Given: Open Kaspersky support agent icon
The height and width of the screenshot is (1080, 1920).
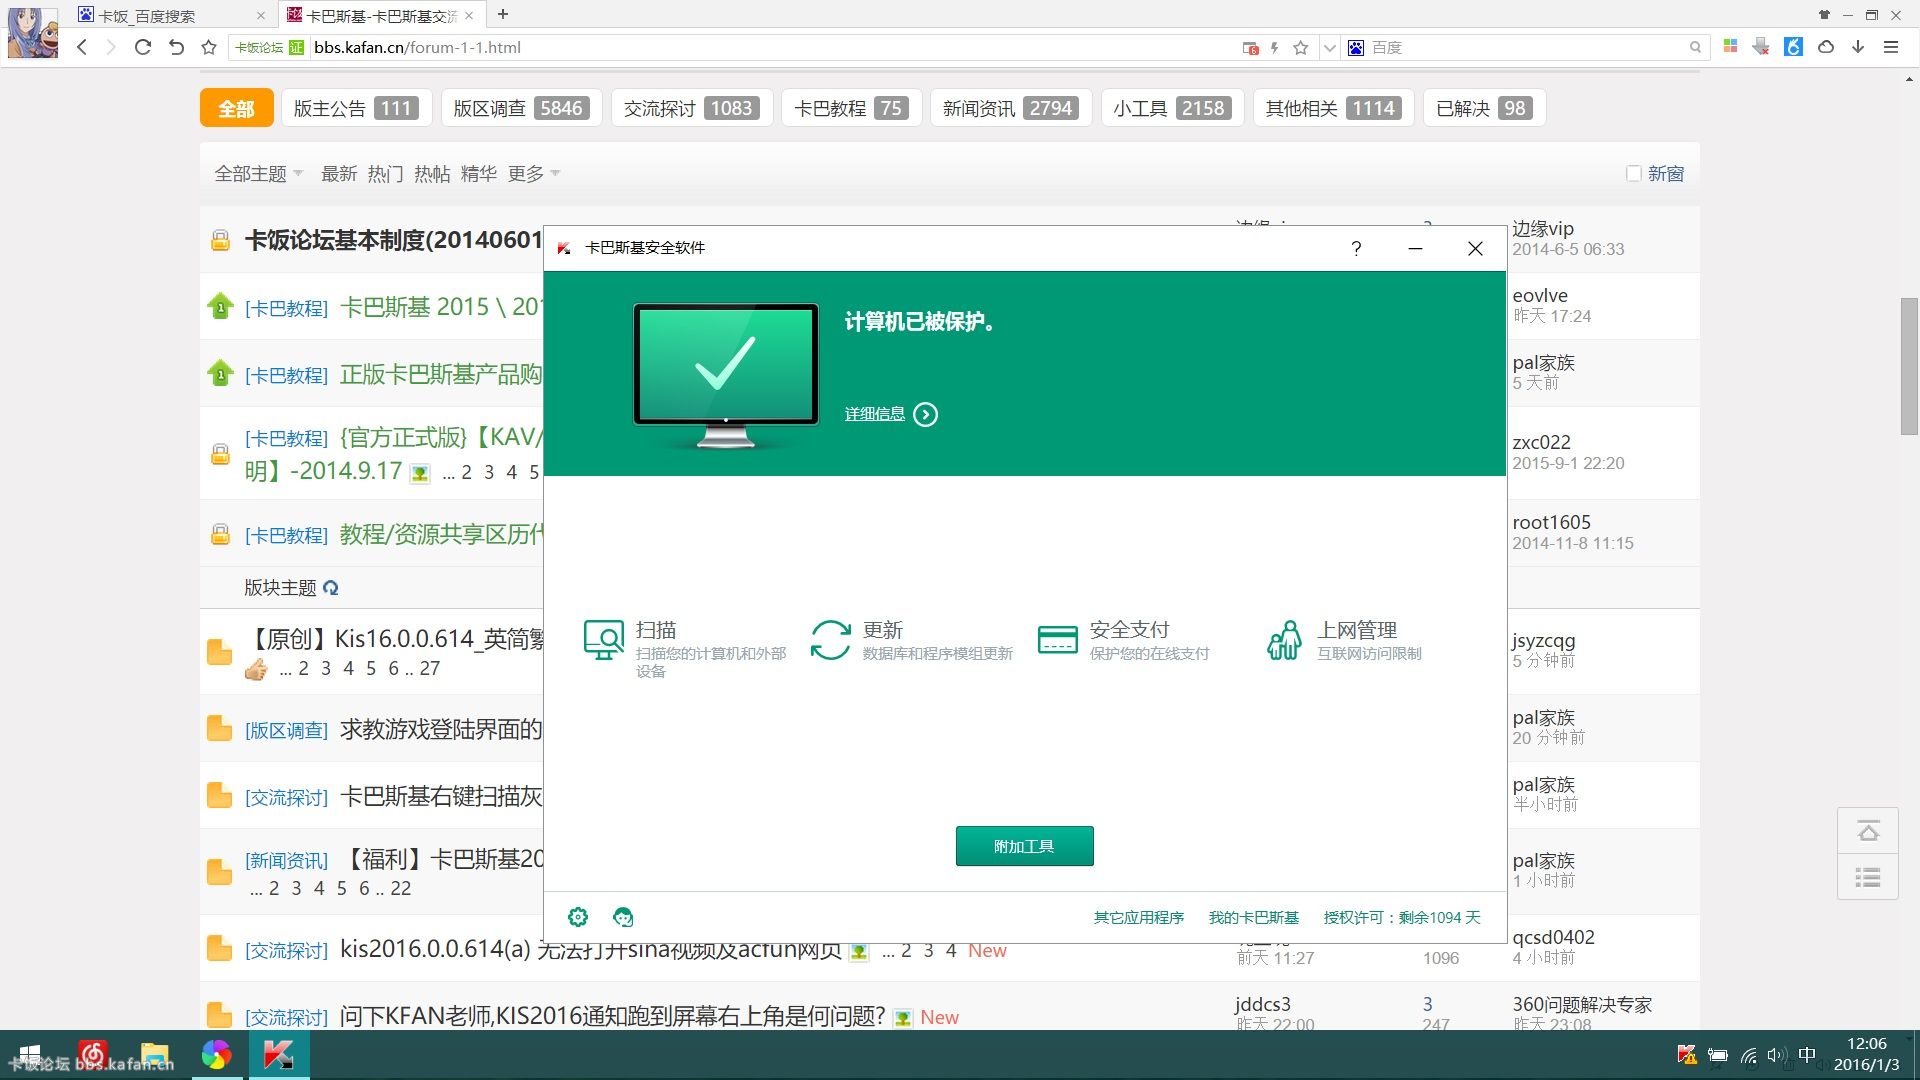Looking at the screenshot, I should (x=623, y=917).
